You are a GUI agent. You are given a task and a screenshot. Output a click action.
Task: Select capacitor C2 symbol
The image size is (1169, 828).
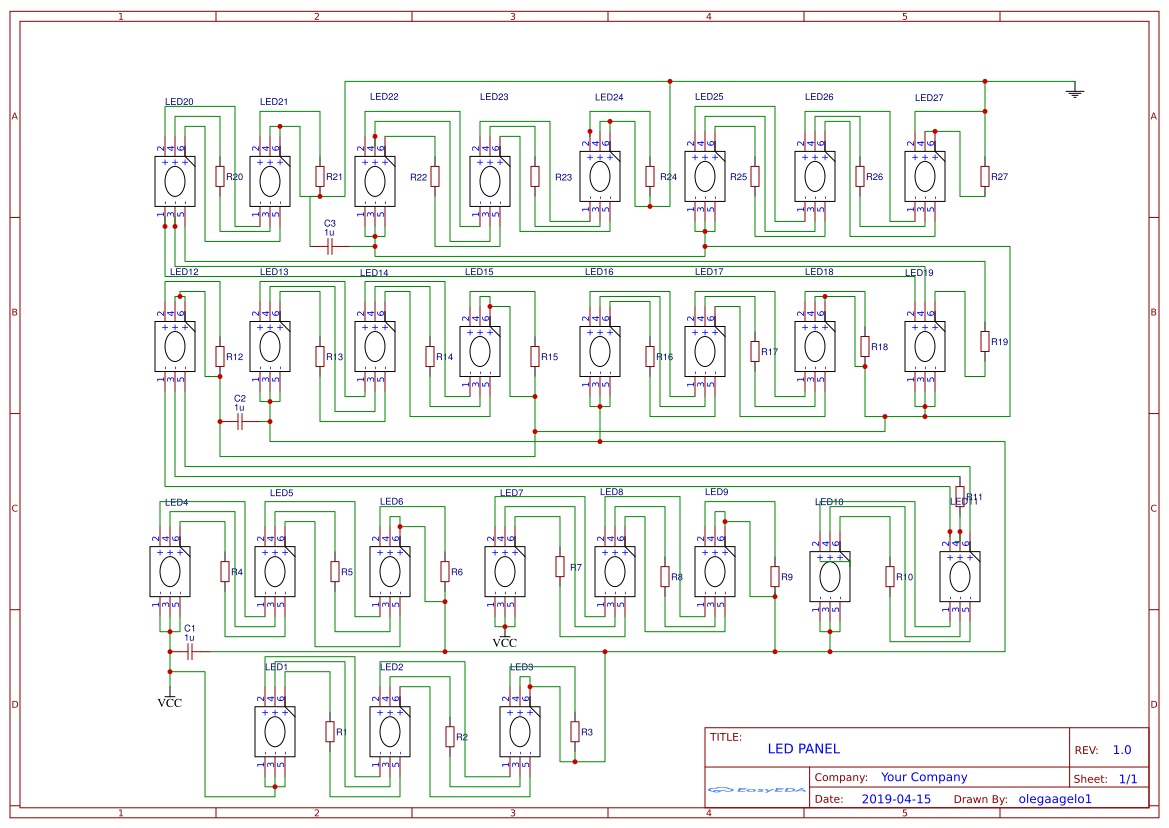click(240, 422)
